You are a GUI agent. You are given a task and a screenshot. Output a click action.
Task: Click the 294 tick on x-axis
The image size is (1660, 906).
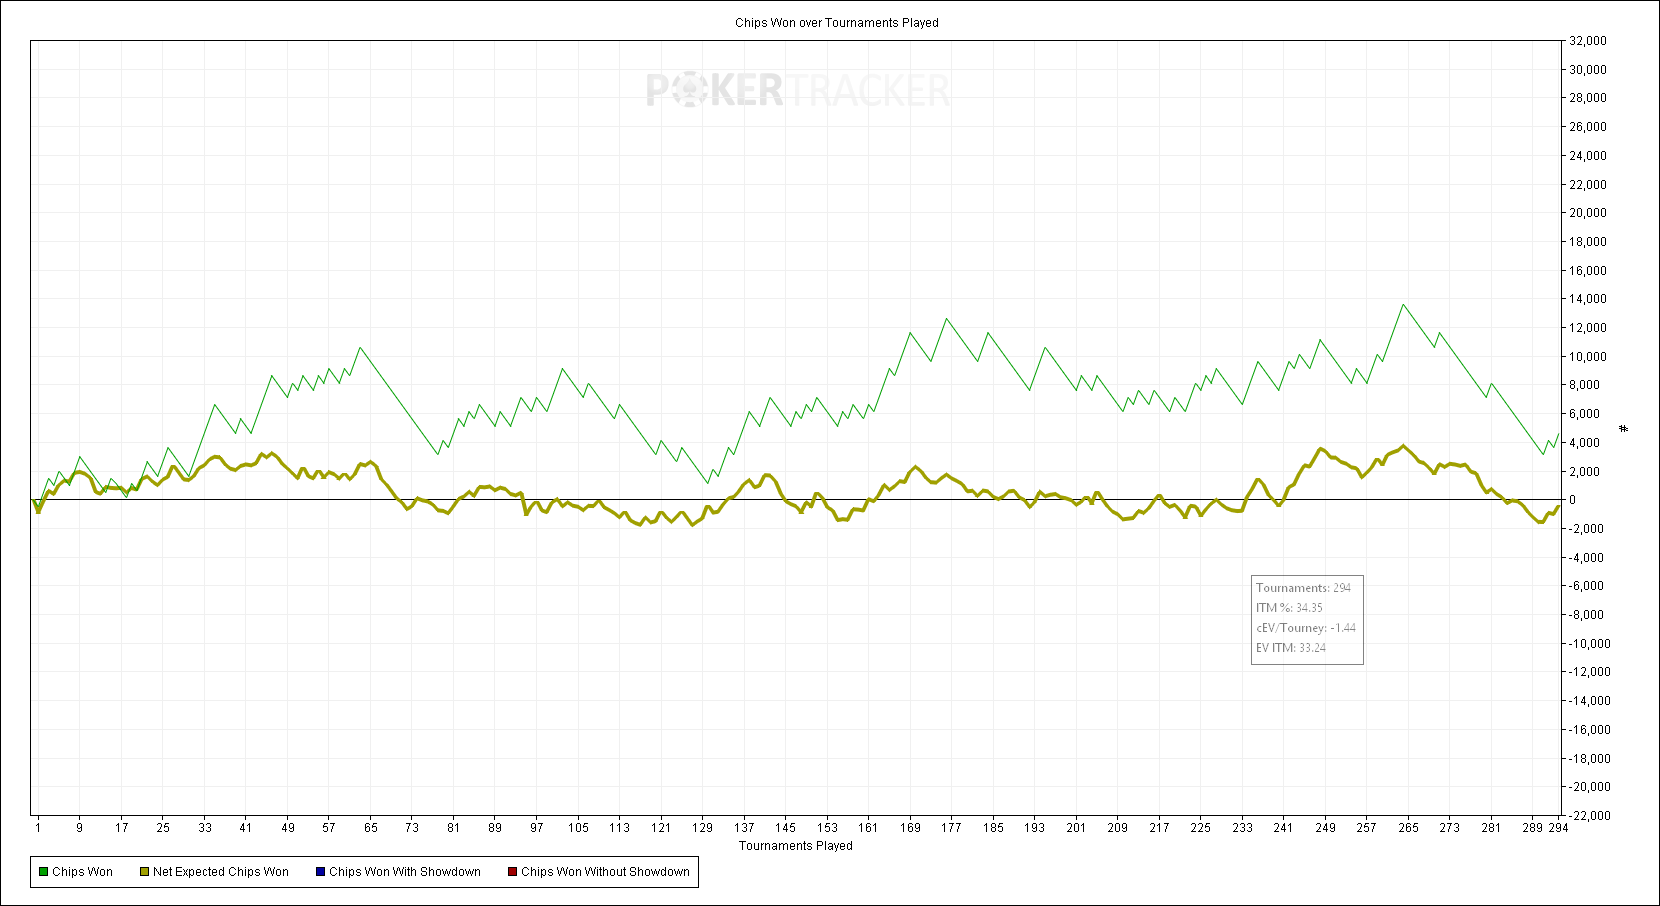pyautogui.click(x=1558, y=828)
